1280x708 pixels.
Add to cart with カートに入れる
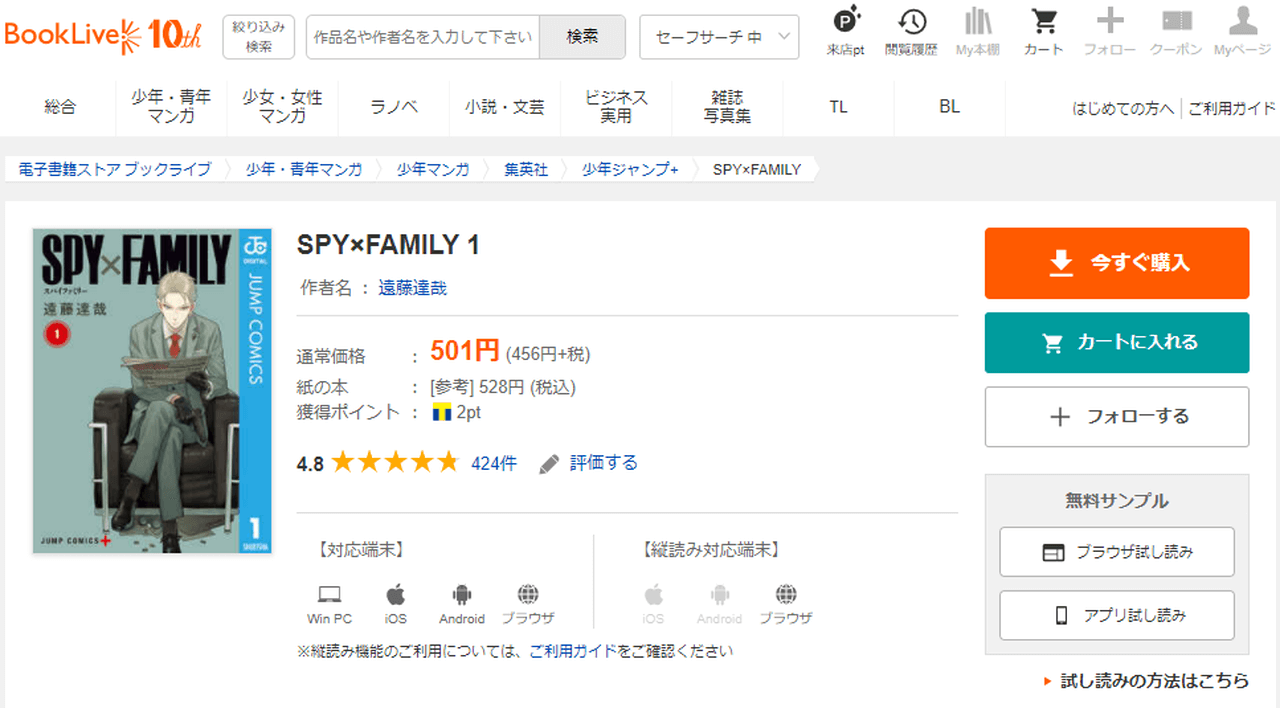click(x=1117, y=342)
